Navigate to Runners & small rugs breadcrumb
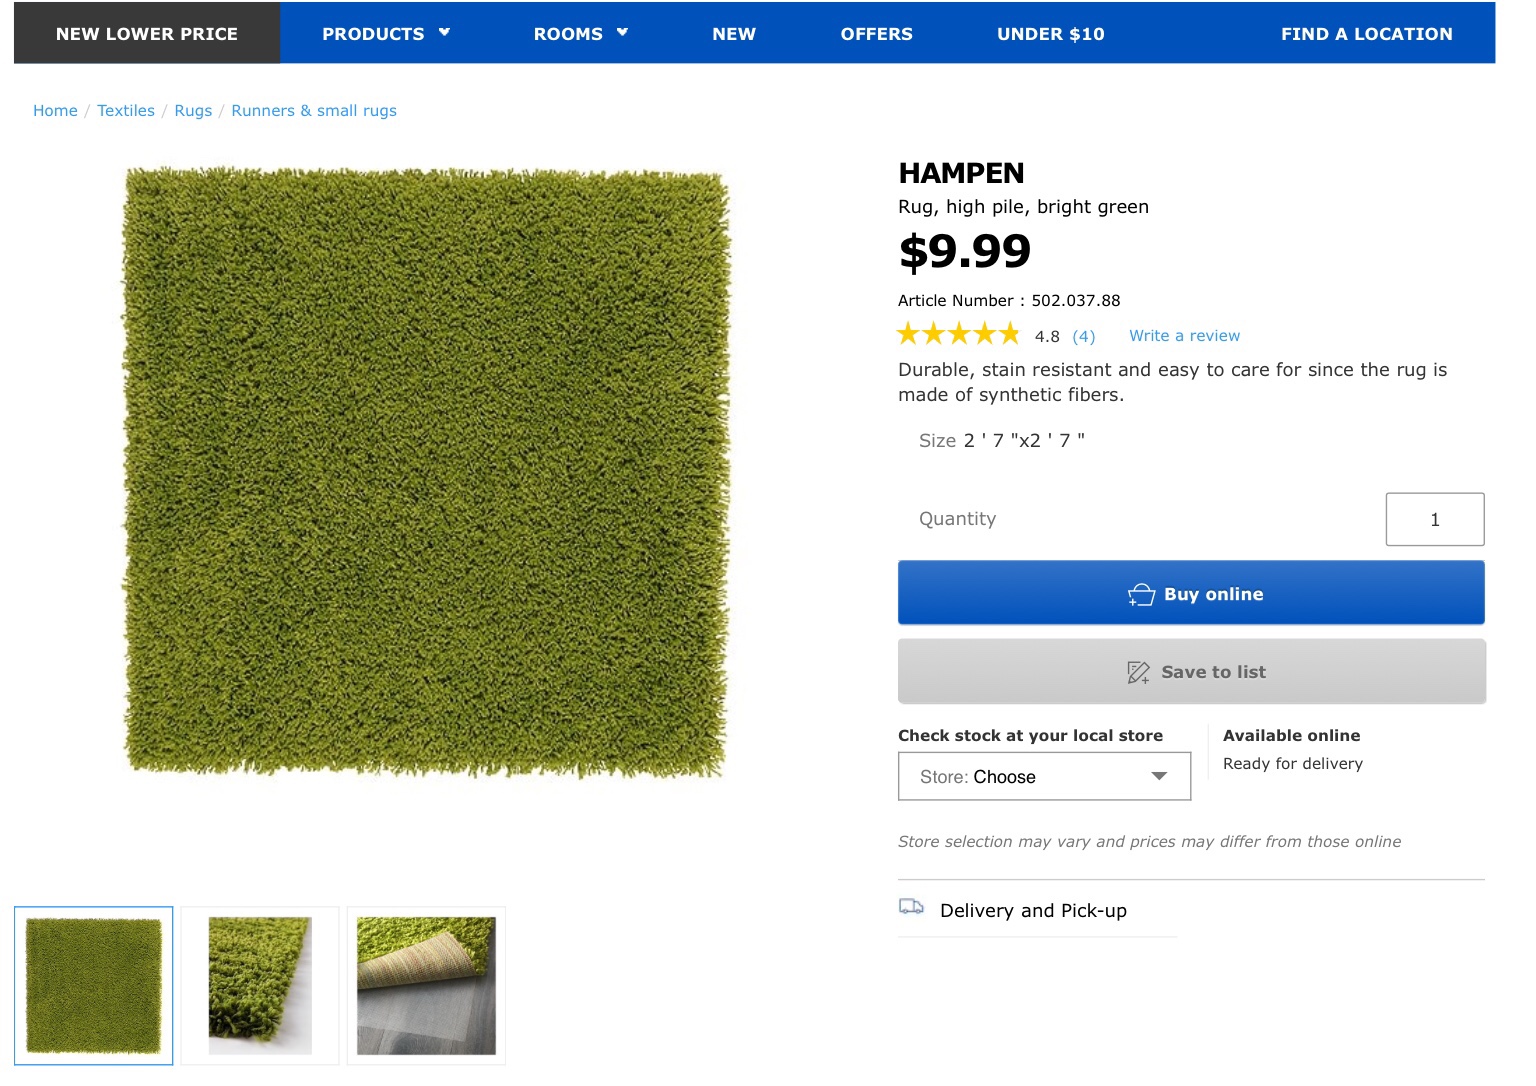This screenshot has width=1536, height=1086. click(x=314, y=111)
